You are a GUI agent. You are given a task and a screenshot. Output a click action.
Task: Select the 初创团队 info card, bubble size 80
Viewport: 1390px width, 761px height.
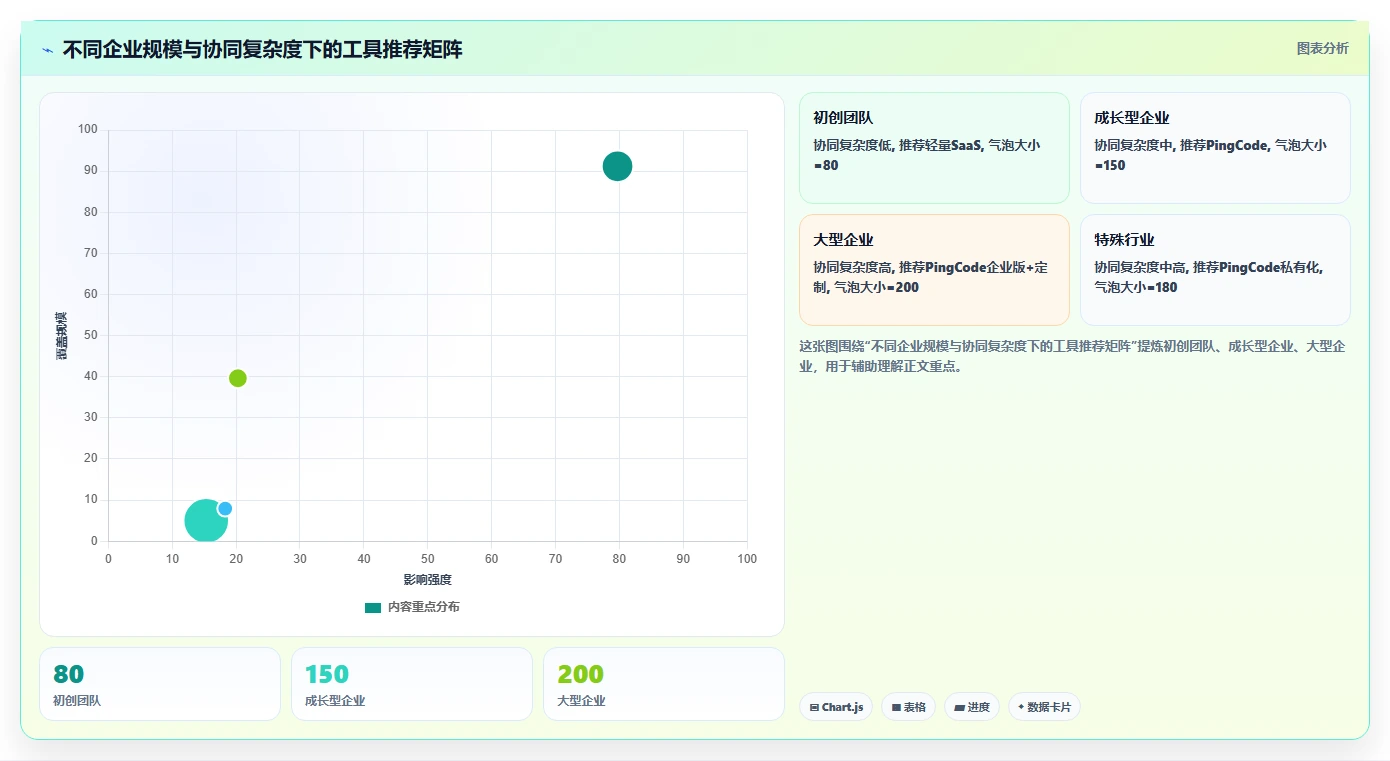[x=934, y=148]
